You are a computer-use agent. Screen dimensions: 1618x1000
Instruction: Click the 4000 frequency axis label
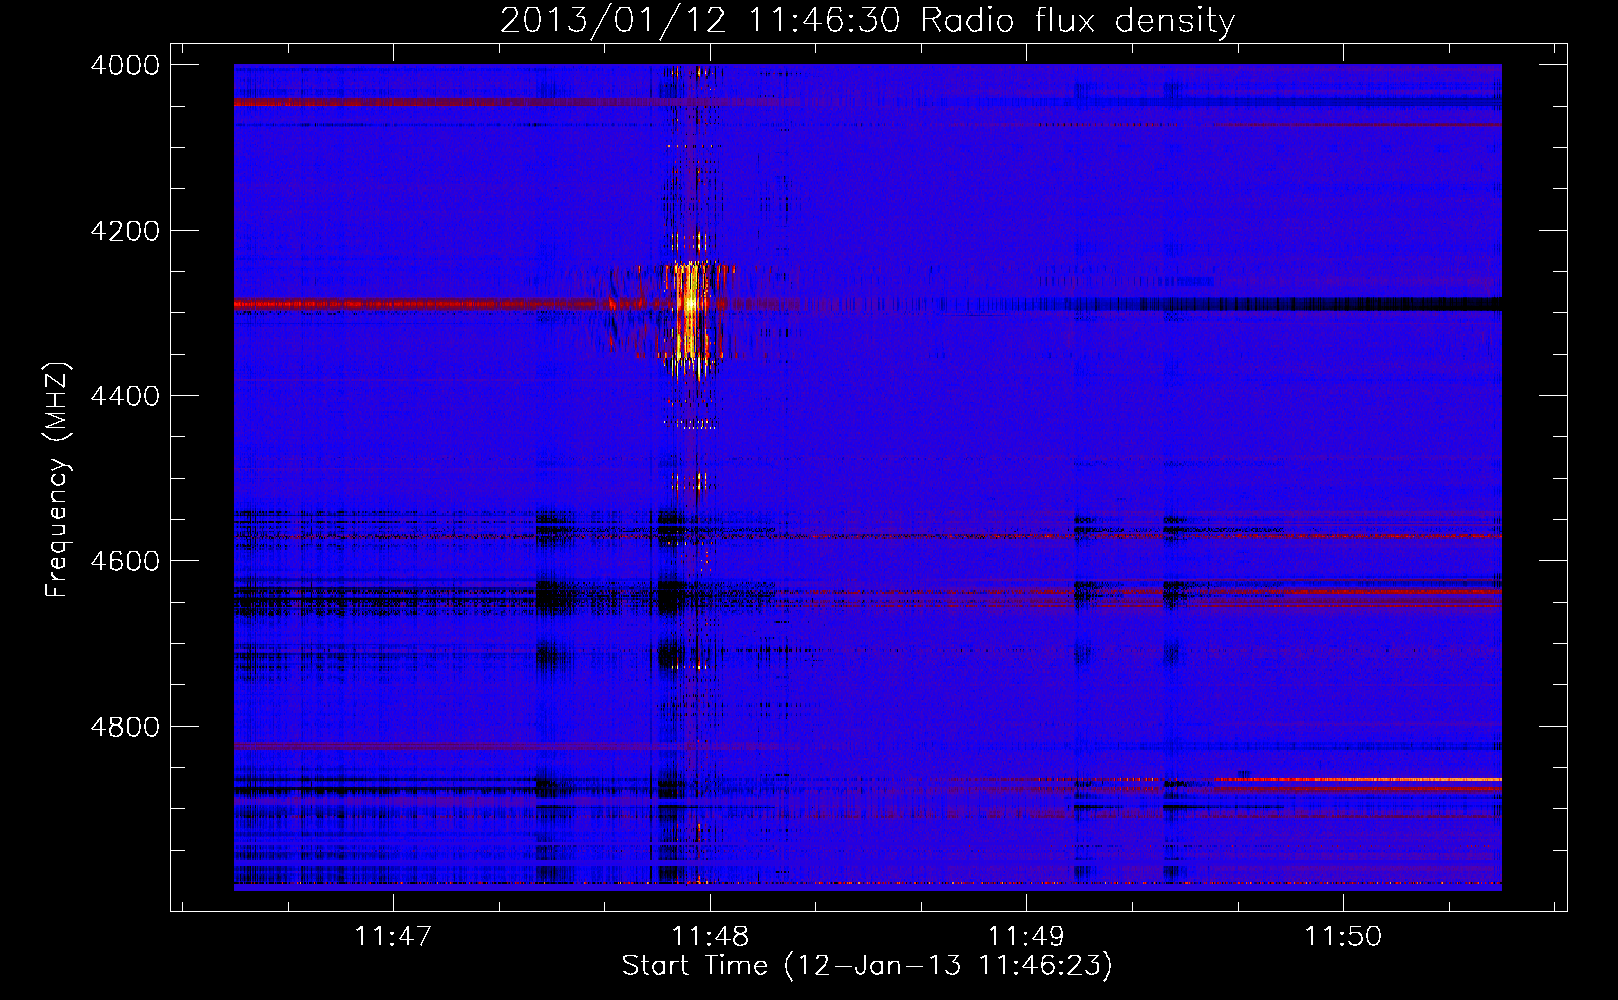(x=125, y=65)
